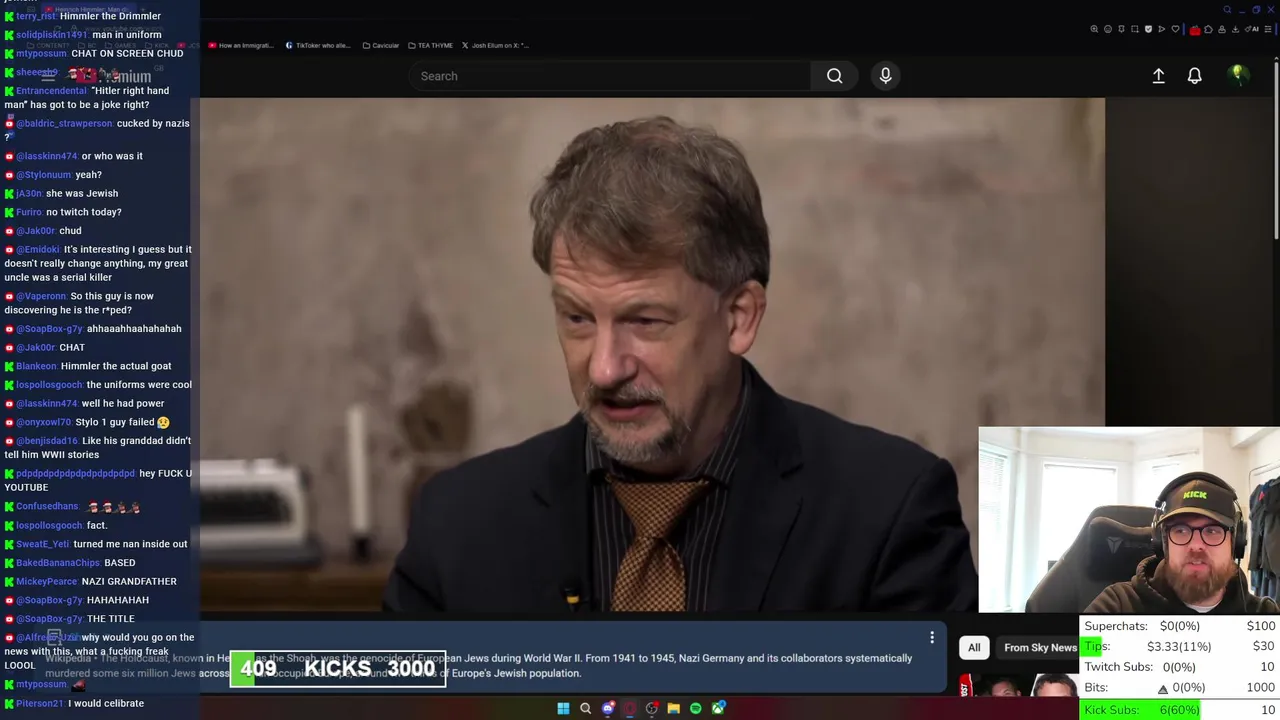Image resolution: width=1280 pixels, height=720 pixels.
Task: Expand the Cavicular bookmarks folder
Action: pyautogui.click(x=380, y=45)
